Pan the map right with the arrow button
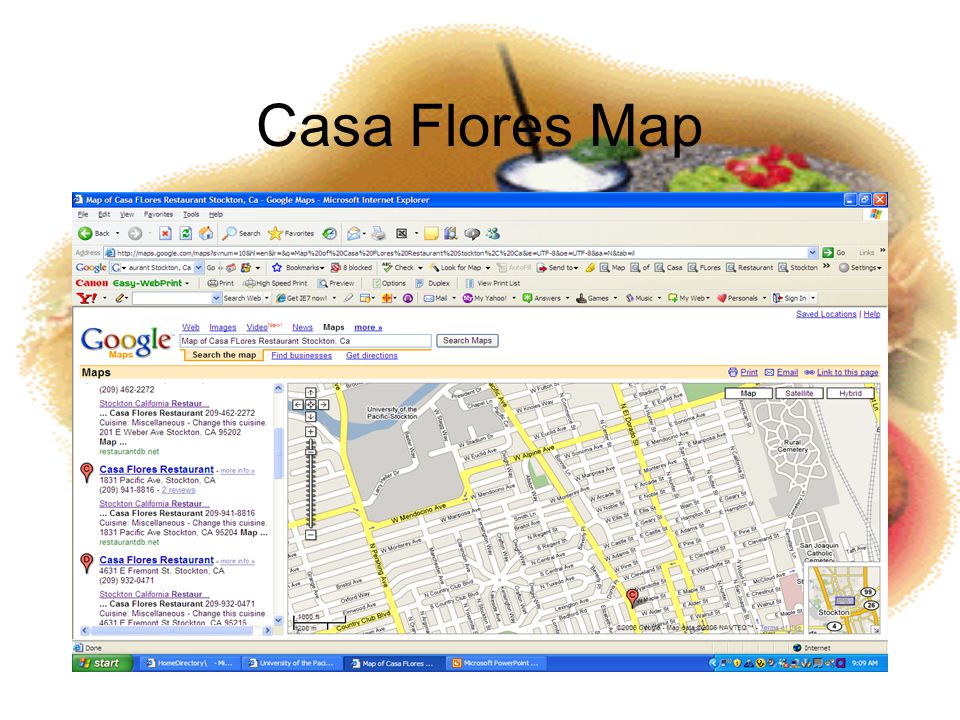This screenshot has width=960, height=720. pyautogui.click(x=323, y=405)
